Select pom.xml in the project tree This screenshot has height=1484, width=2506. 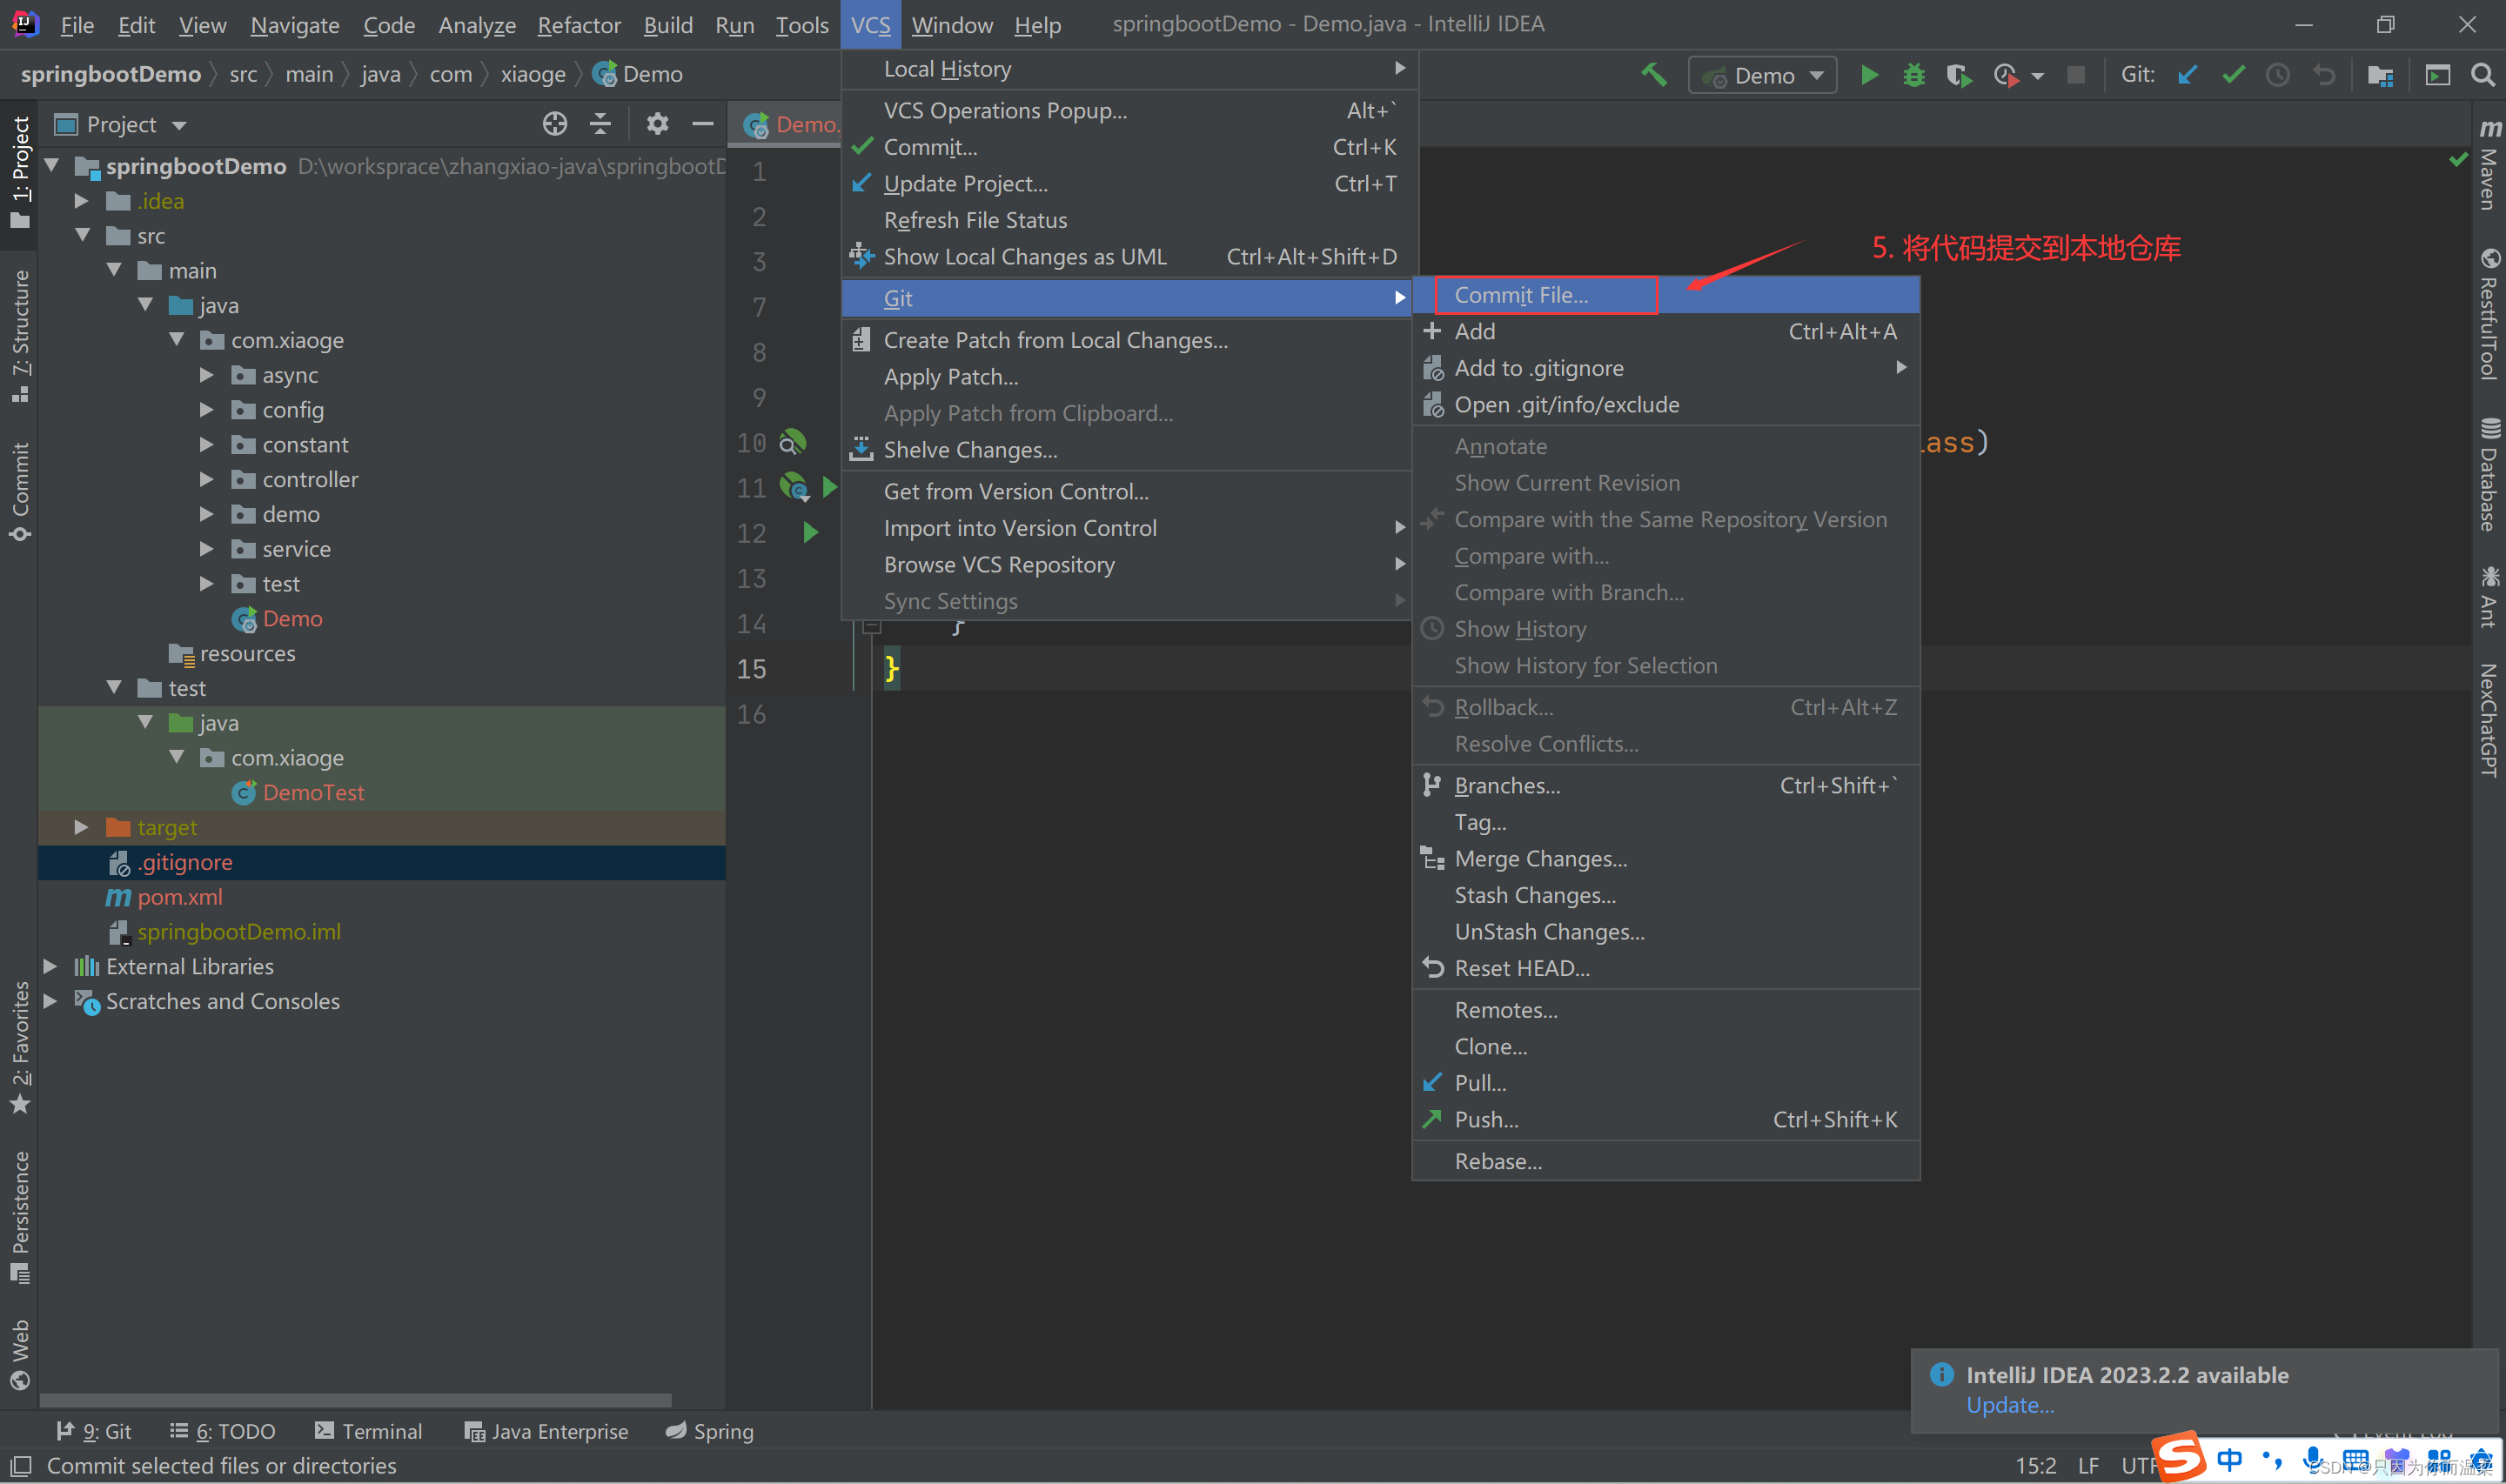pyautogui.click(x=180, y=897)
